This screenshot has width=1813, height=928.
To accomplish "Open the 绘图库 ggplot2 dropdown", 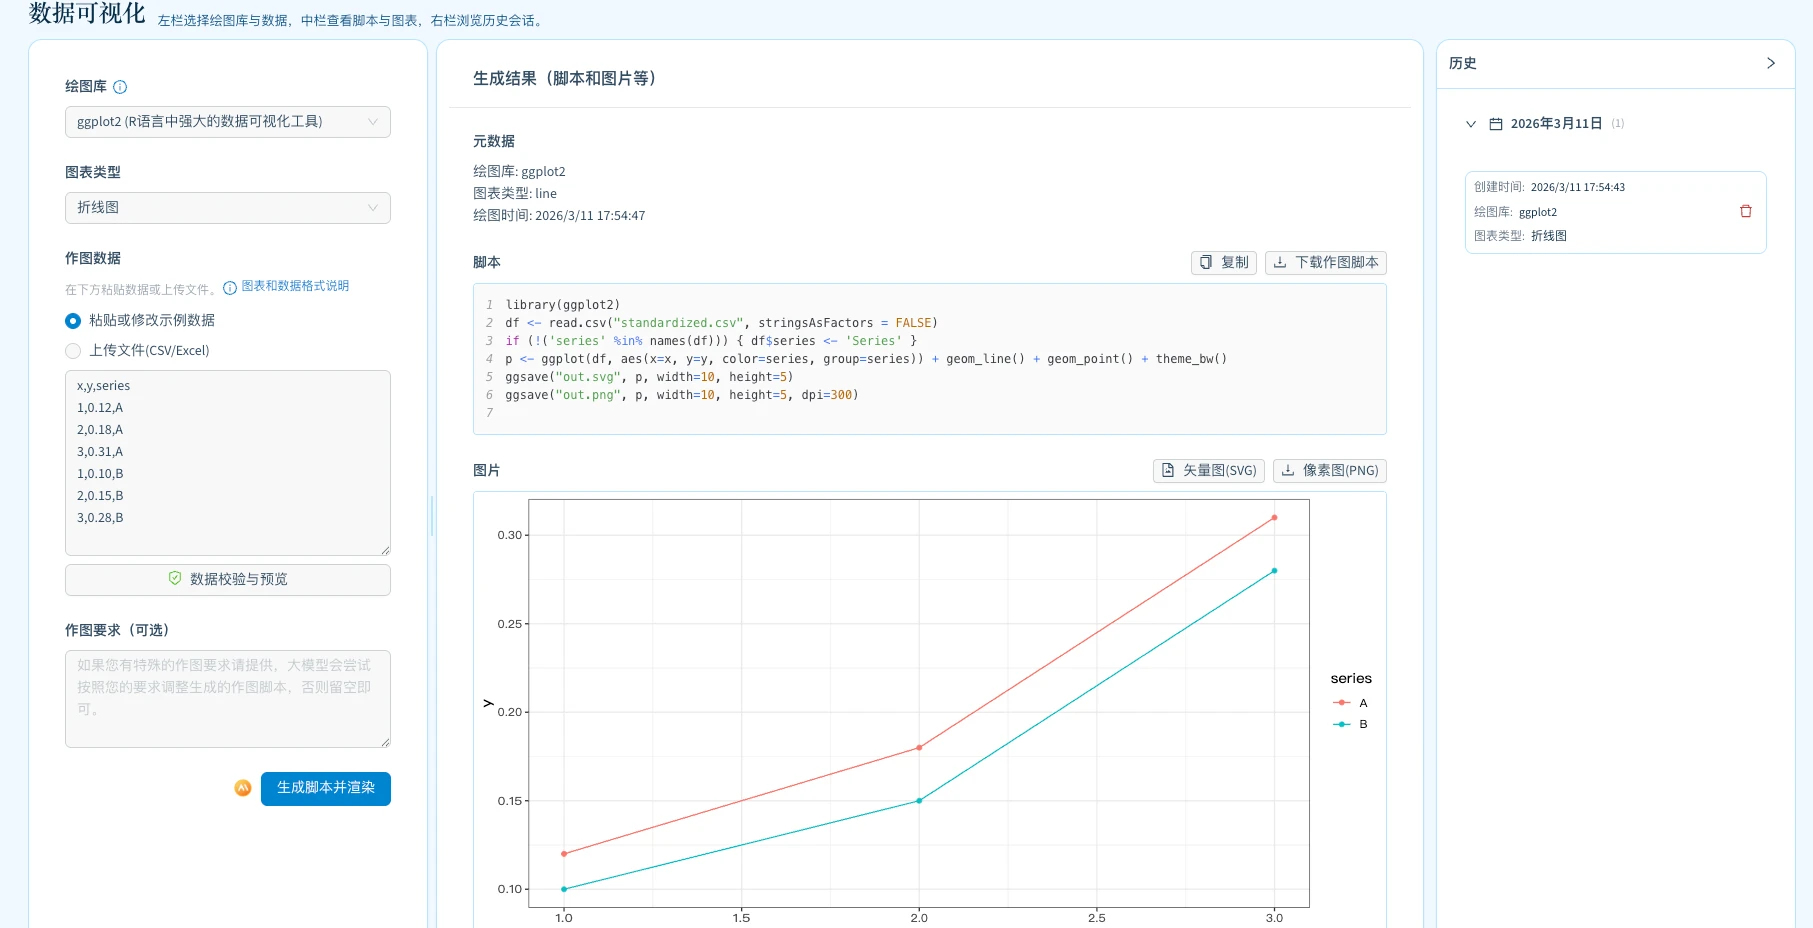I will [227, 122].
